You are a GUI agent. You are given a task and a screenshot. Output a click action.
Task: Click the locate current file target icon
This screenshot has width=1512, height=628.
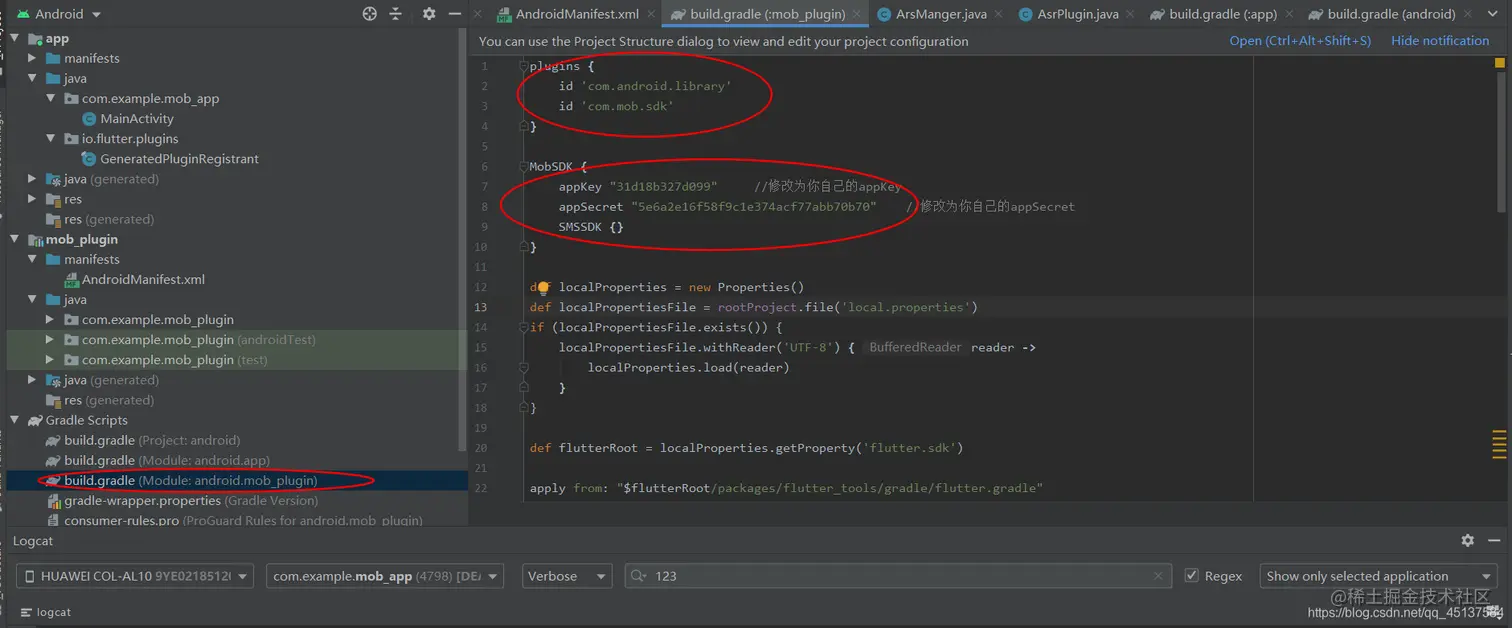click(x=370, y=14)
